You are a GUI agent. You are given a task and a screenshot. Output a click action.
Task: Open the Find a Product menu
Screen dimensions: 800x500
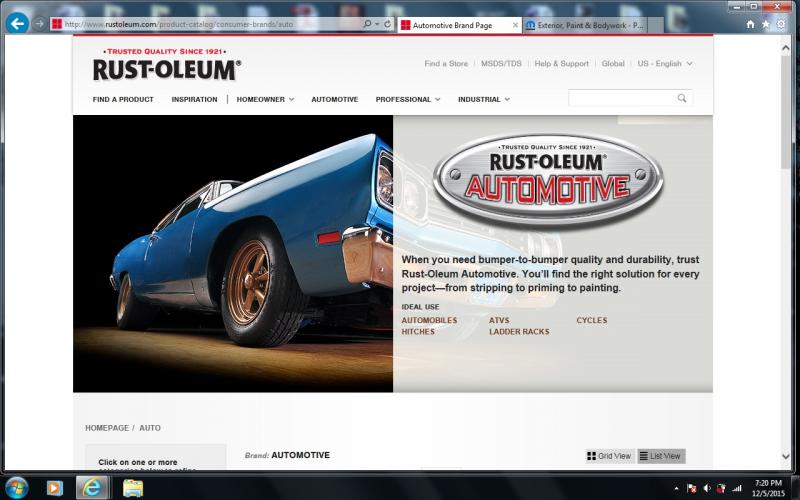click(123, 99)
